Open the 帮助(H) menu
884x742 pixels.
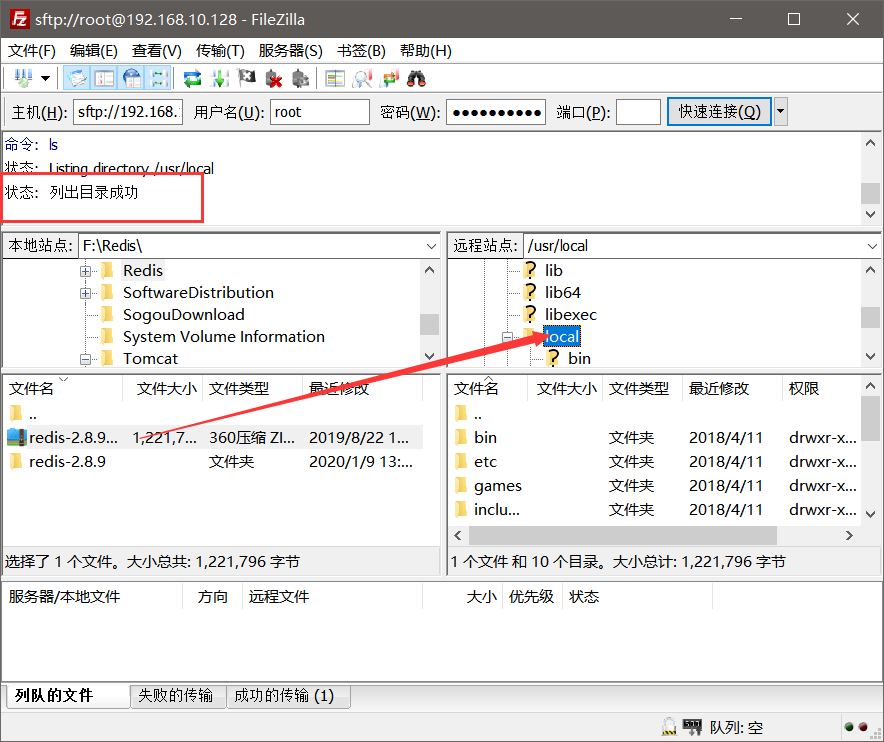[x=426, y=51]
